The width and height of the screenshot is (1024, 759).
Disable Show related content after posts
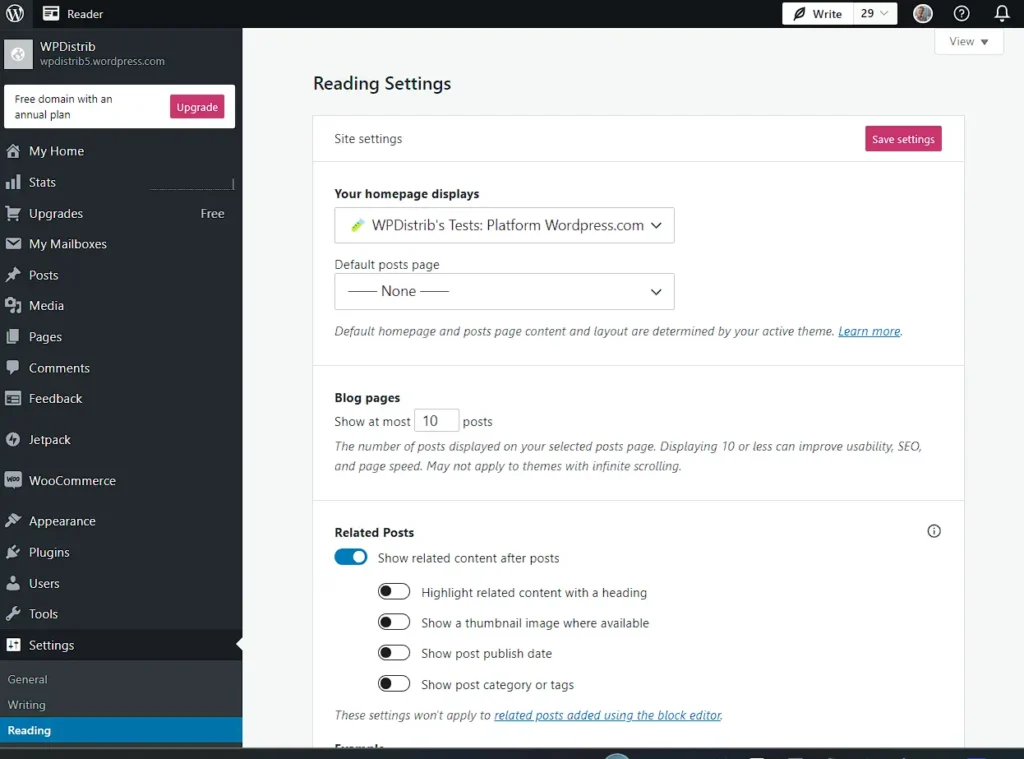(351, 557)
